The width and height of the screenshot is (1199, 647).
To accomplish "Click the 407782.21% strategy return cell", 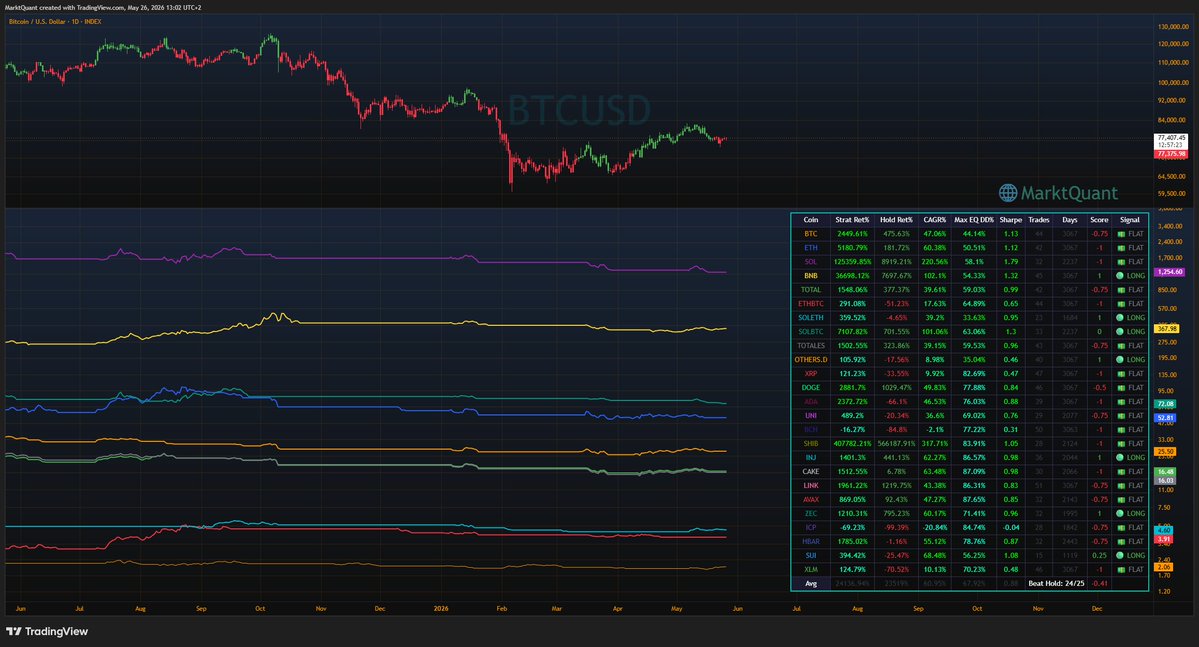I will click(852, 444).
